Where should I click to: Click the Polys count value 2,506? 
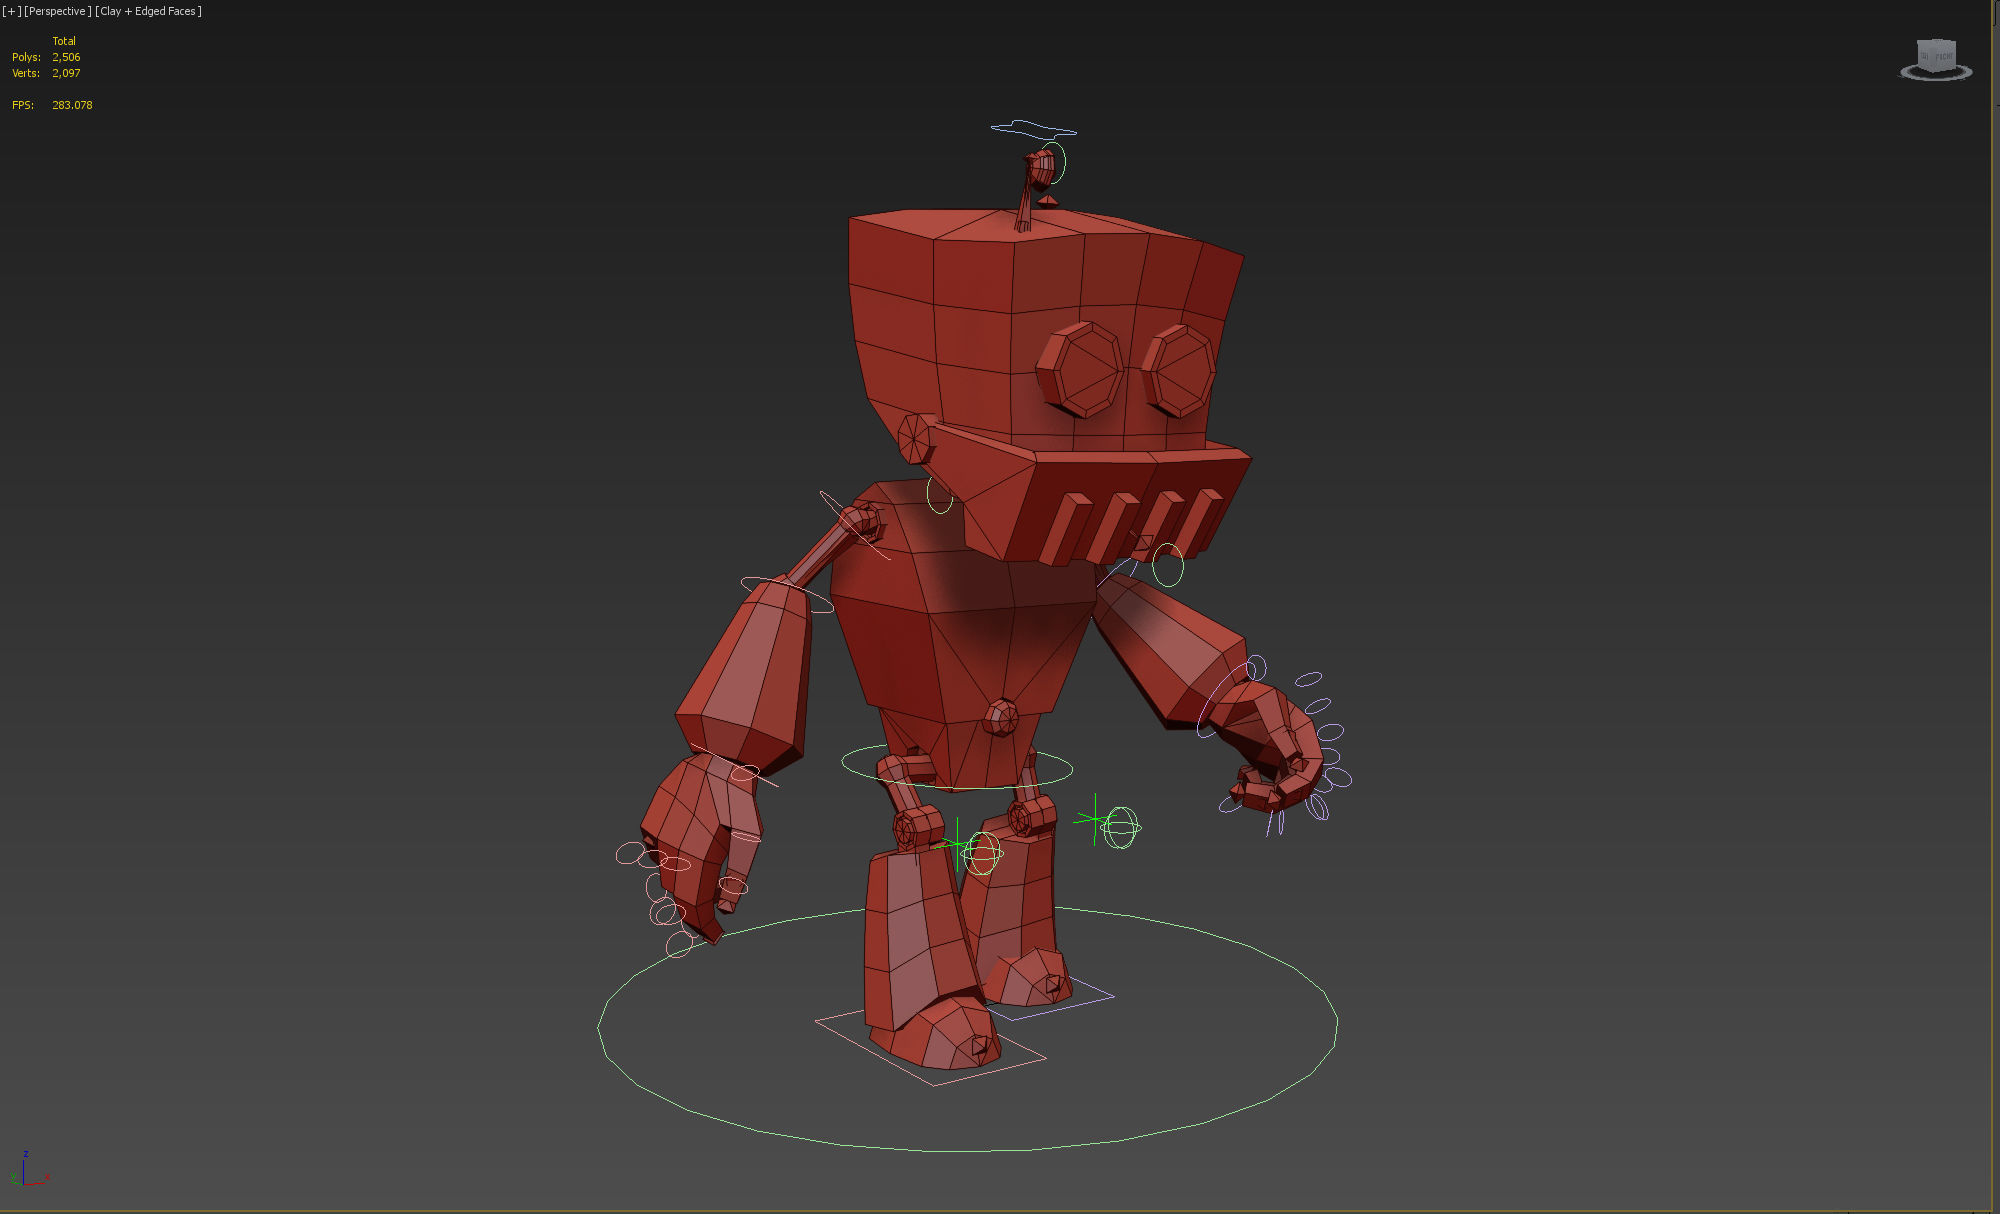click(66, 57)
